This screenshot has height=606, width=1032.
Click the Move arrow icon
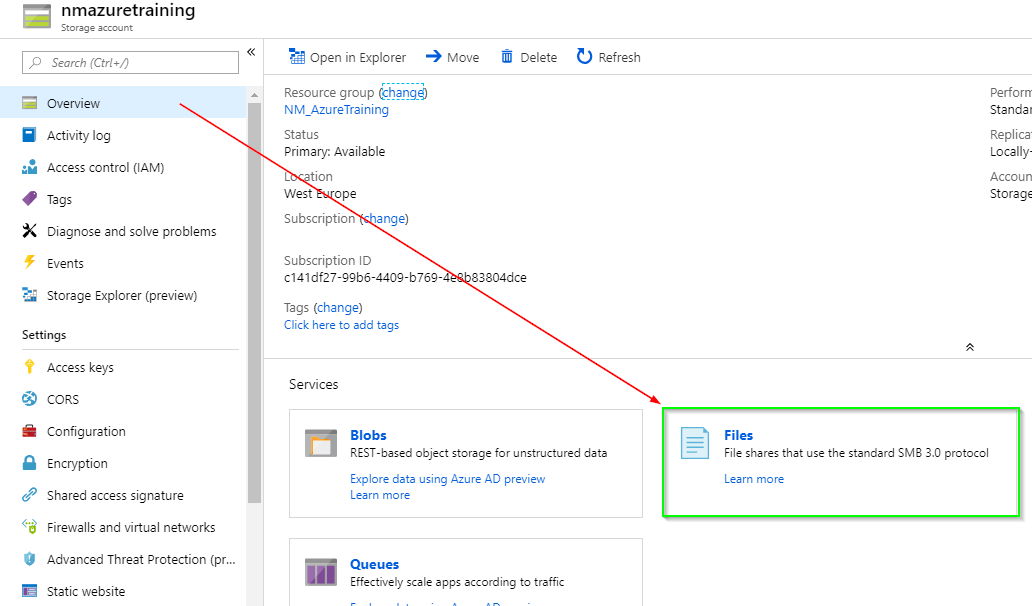click(434, 57)
